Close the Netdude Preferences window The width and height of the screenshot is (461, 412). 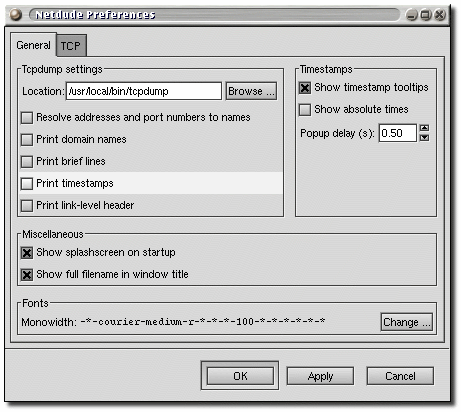[x=440, y=15]
